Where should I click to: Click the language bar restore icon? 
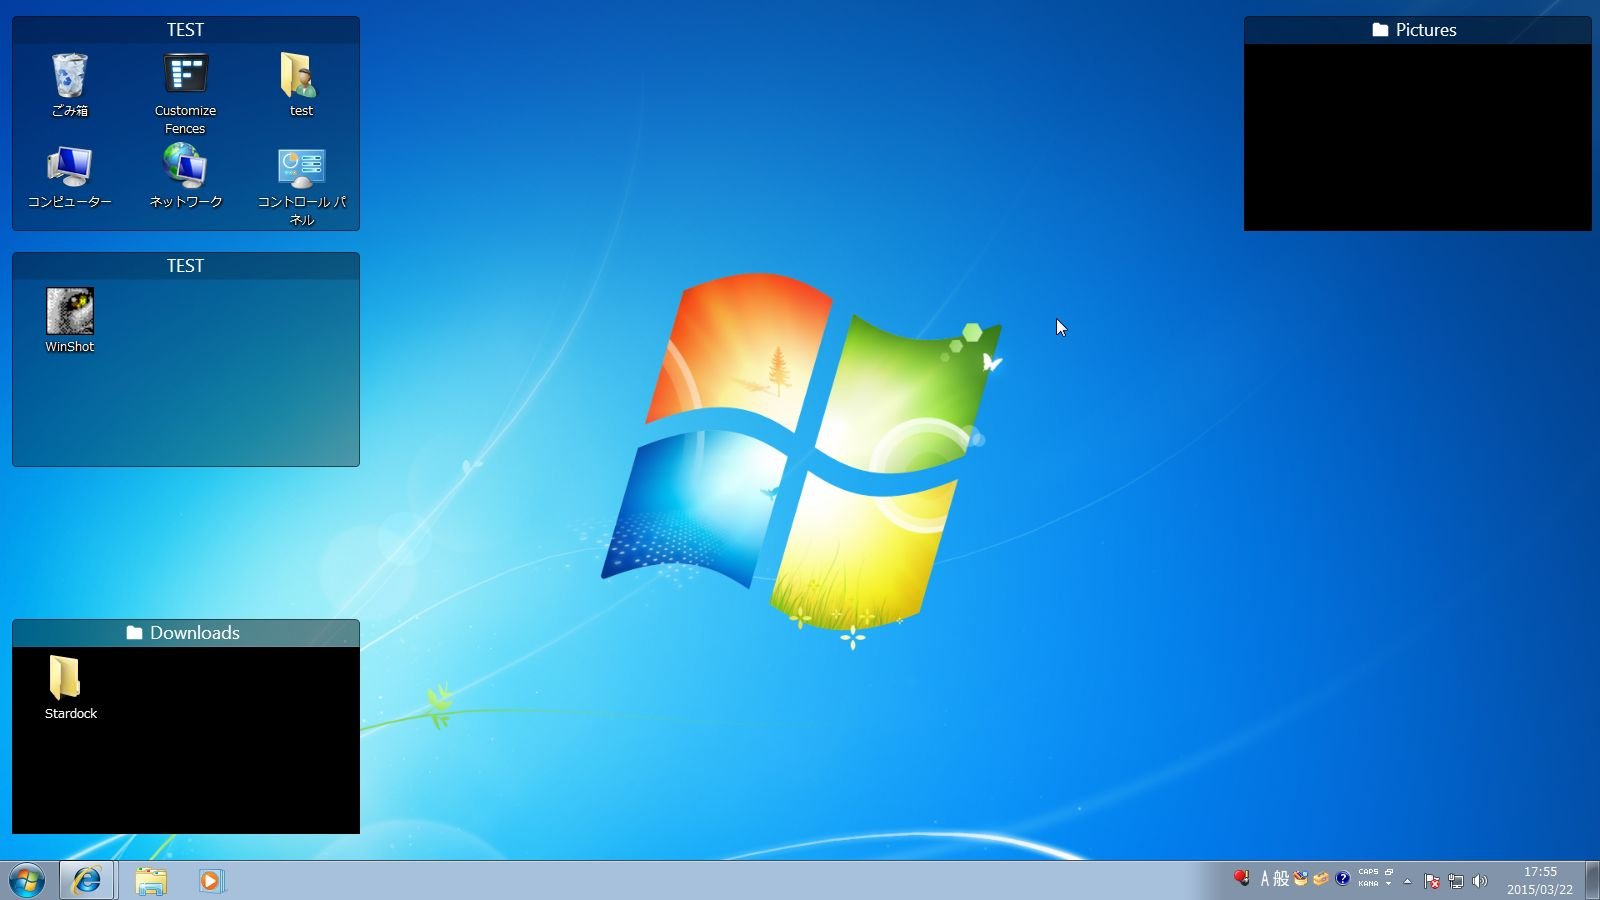[1389, 872]
